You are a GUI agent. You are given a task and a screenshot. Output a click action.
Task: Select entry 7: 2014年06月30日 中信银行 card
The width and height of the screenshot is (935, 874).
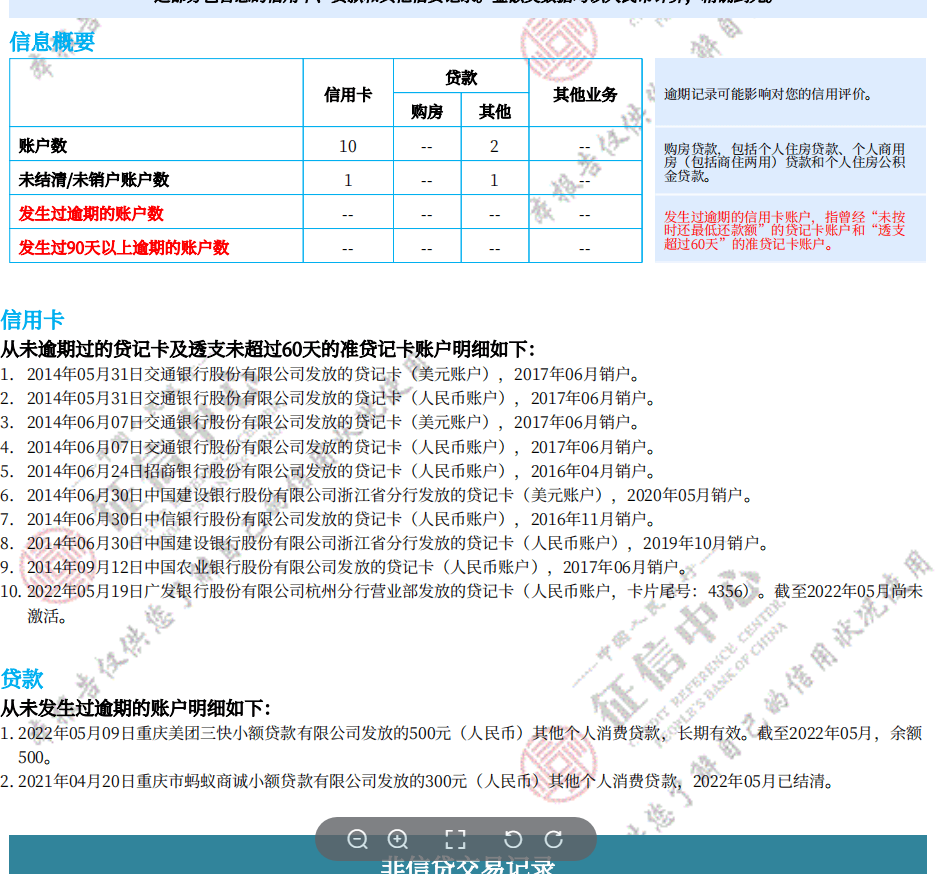(328, 519)
